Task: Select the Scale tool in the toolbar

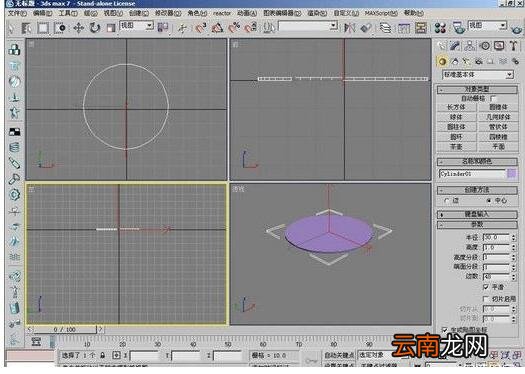Action: point(111,28)
